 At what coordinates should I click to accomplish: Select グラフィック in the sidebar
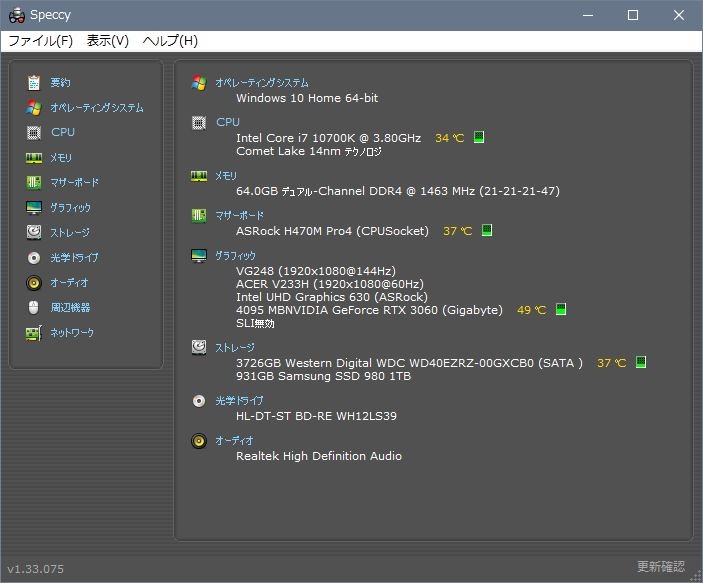pyautogui.click(x=70, y=208)
